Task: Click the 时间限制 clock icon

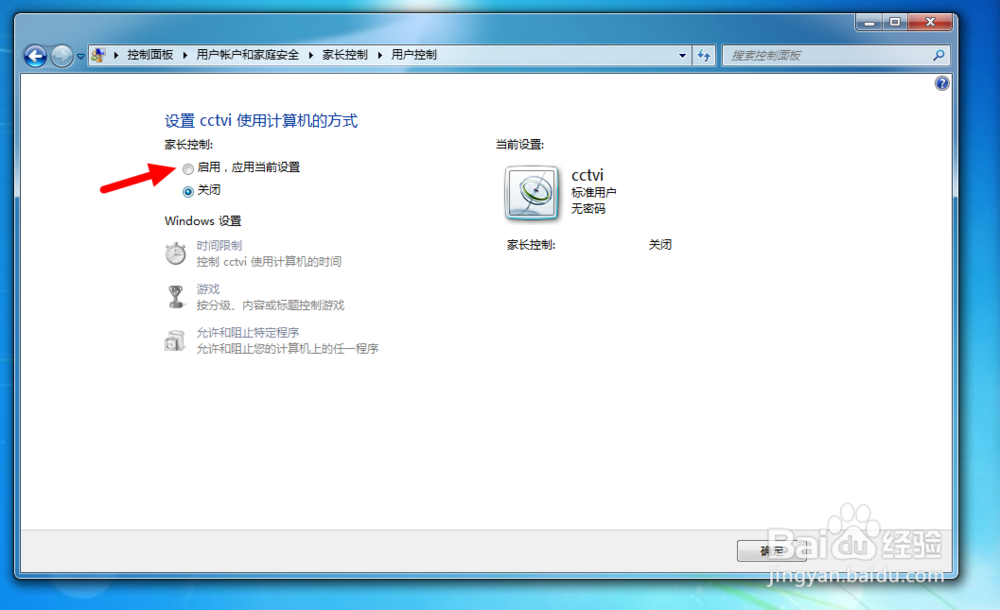Action: coord(175,253)
